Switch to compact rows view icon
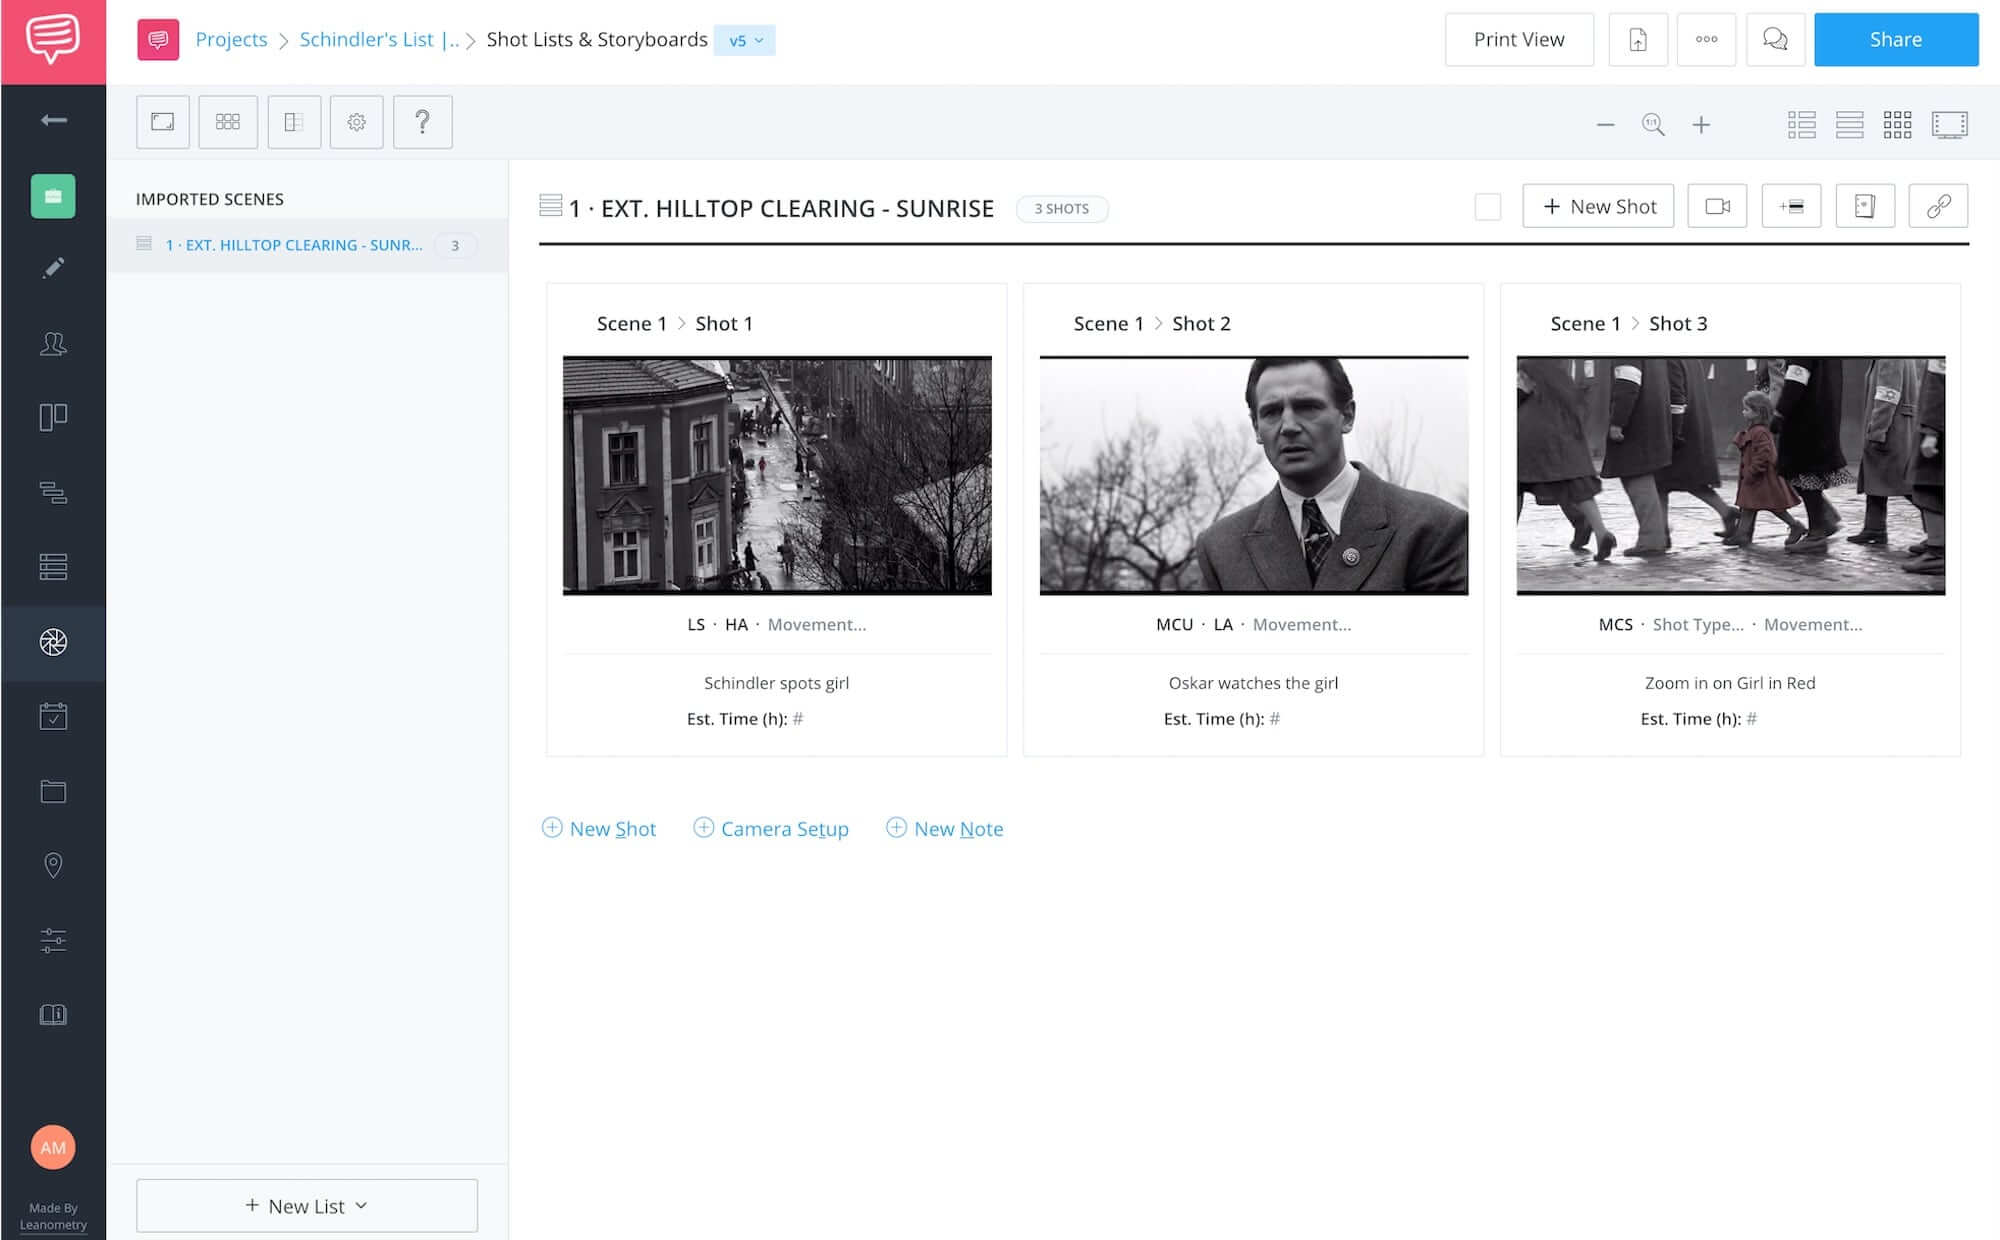The width and height of the screenshot is (2000, 1240). [1850, 125]
